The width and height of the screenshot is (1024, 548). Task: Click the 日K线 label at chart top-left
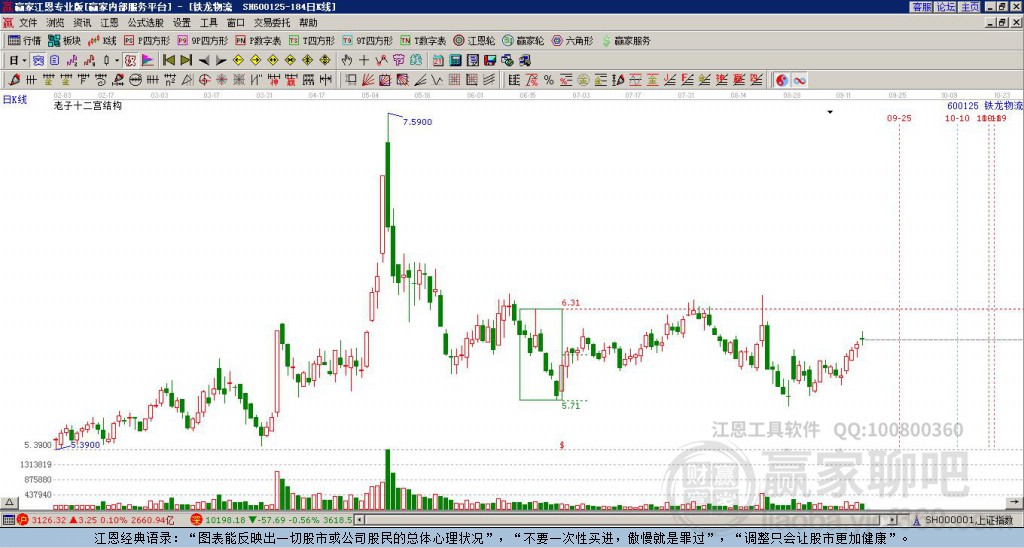click(x=15, y=100)
